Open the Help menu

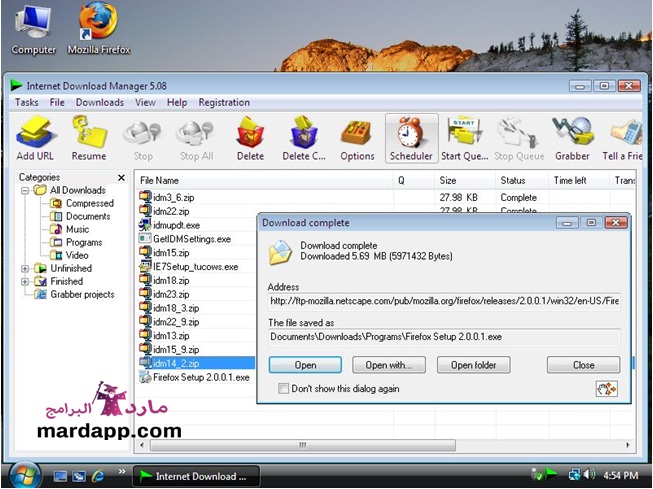pyautogui.click(x=177, y=102)
